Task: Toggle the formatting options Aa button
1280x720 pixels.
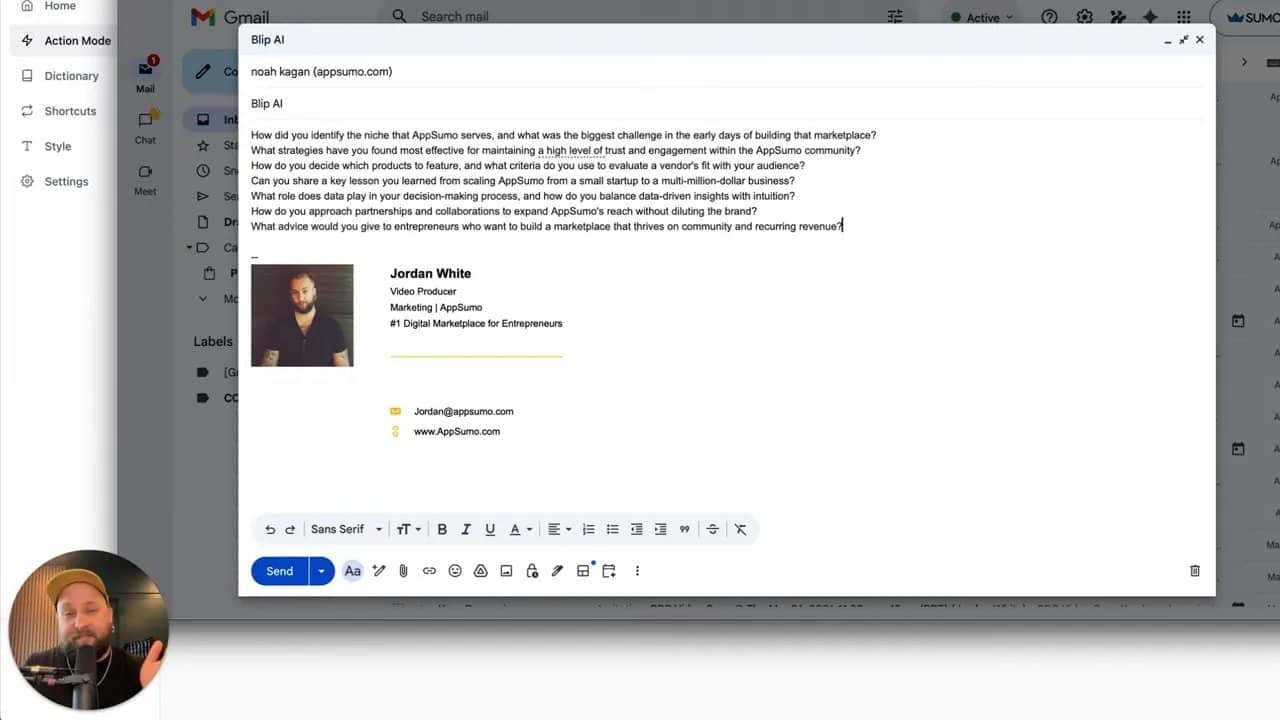Action: pos(352,571)
